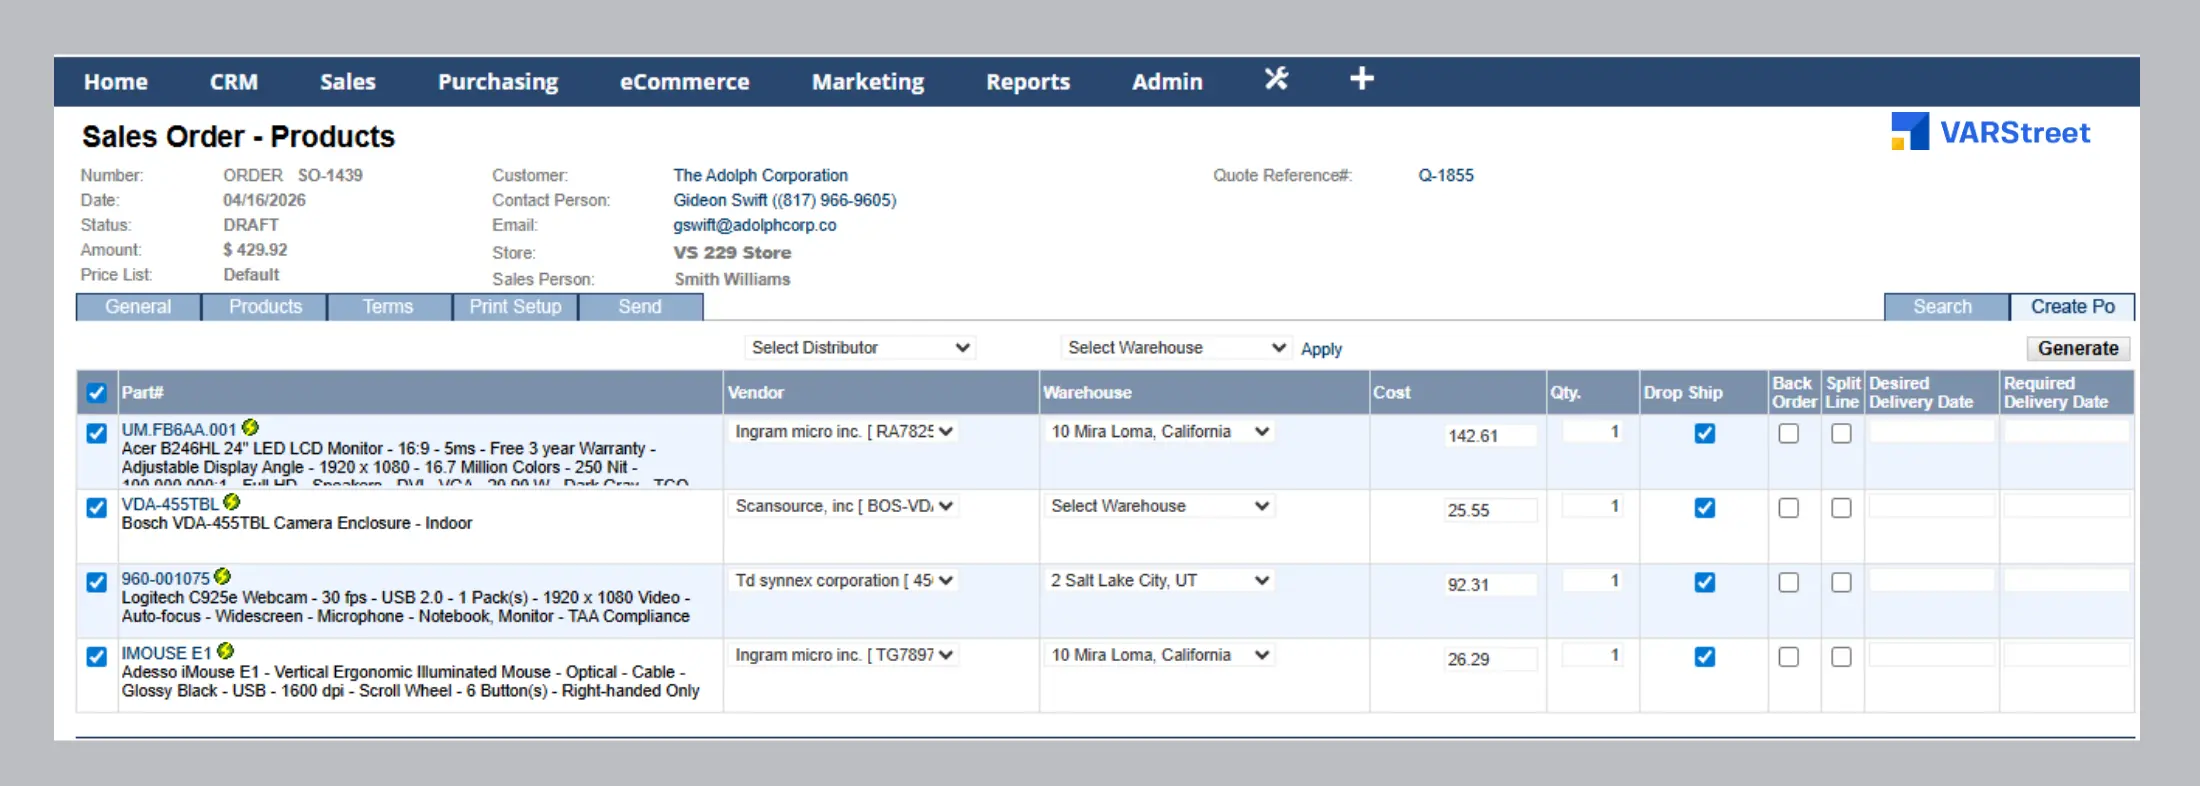Open the Sales menu
This screenshot has height=786, width=2200.
[348, 82]
